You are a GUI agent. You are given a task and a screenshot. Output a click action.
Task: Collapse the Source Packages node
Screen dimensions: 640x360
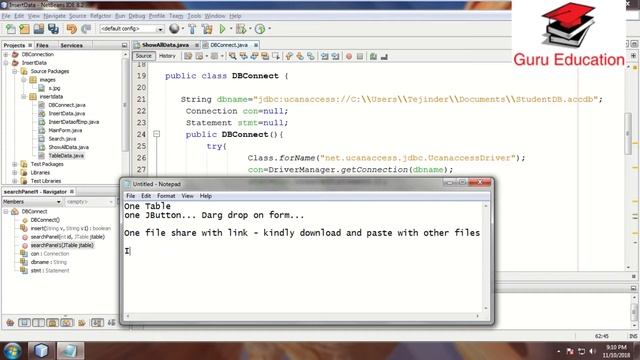pos(15,71)
